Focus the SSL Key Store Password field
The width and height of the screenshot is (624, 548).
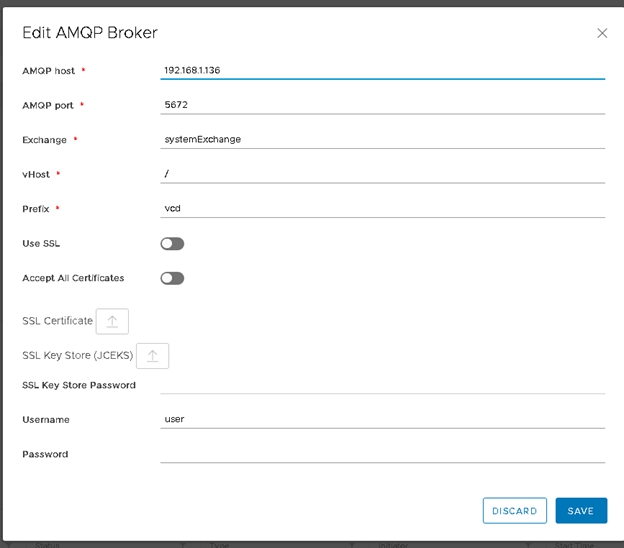point(382,385)
